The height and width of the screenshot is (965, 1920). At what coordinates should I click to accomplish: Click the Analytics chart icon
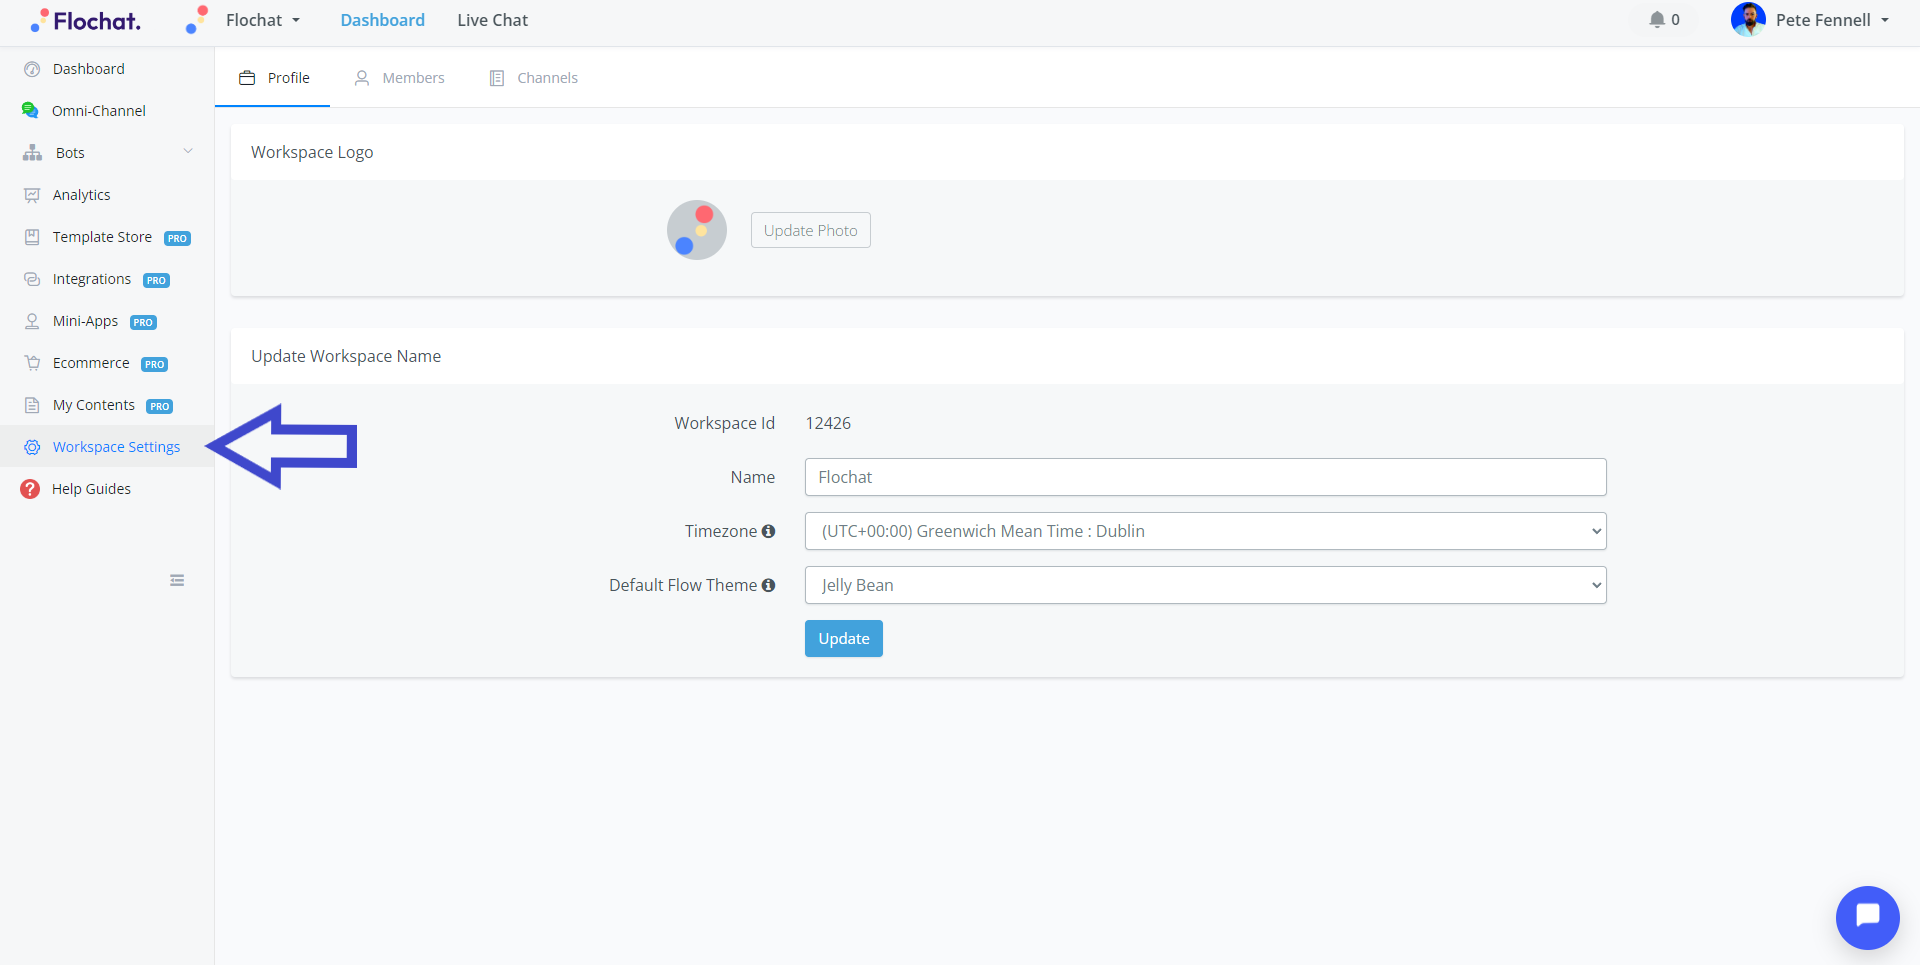pyautogui.click(x=32, y=195)
